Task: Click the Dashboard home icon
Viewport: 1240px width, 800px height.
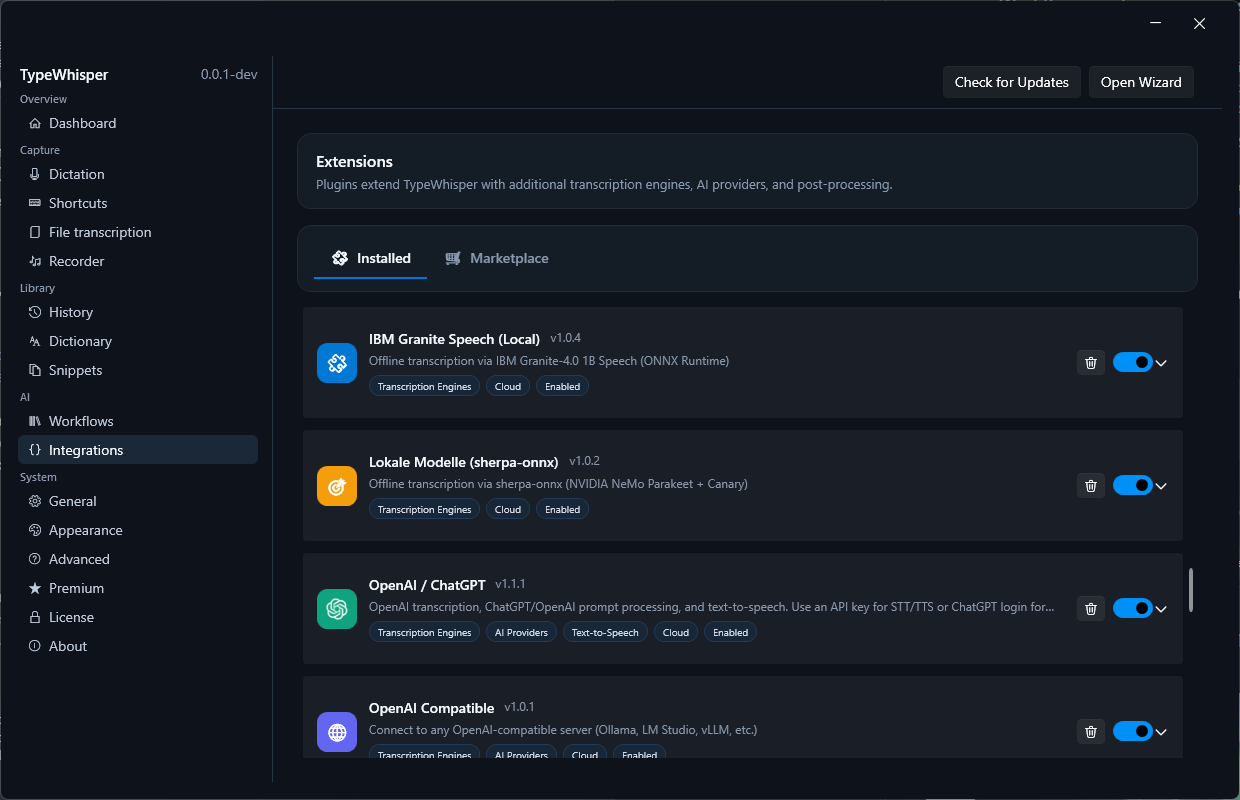Action: tap(35, 123)
